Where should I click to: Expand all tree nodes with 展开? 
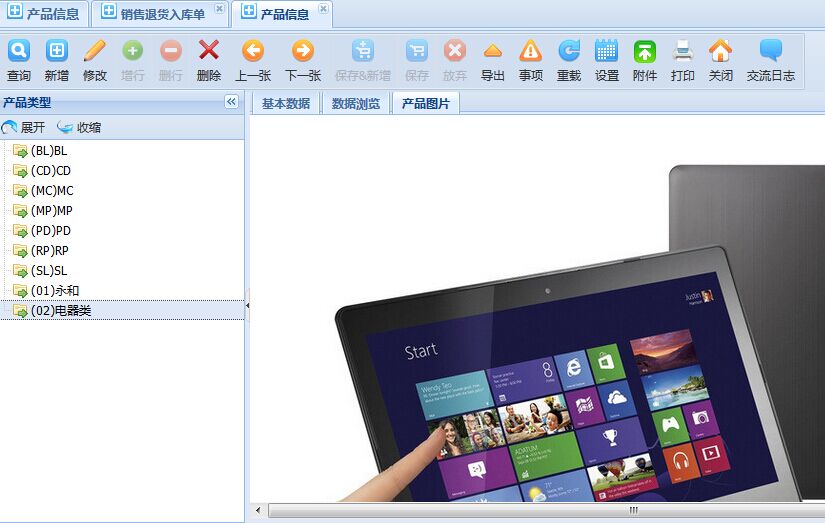pyautogui.click(x=24, y=127)
